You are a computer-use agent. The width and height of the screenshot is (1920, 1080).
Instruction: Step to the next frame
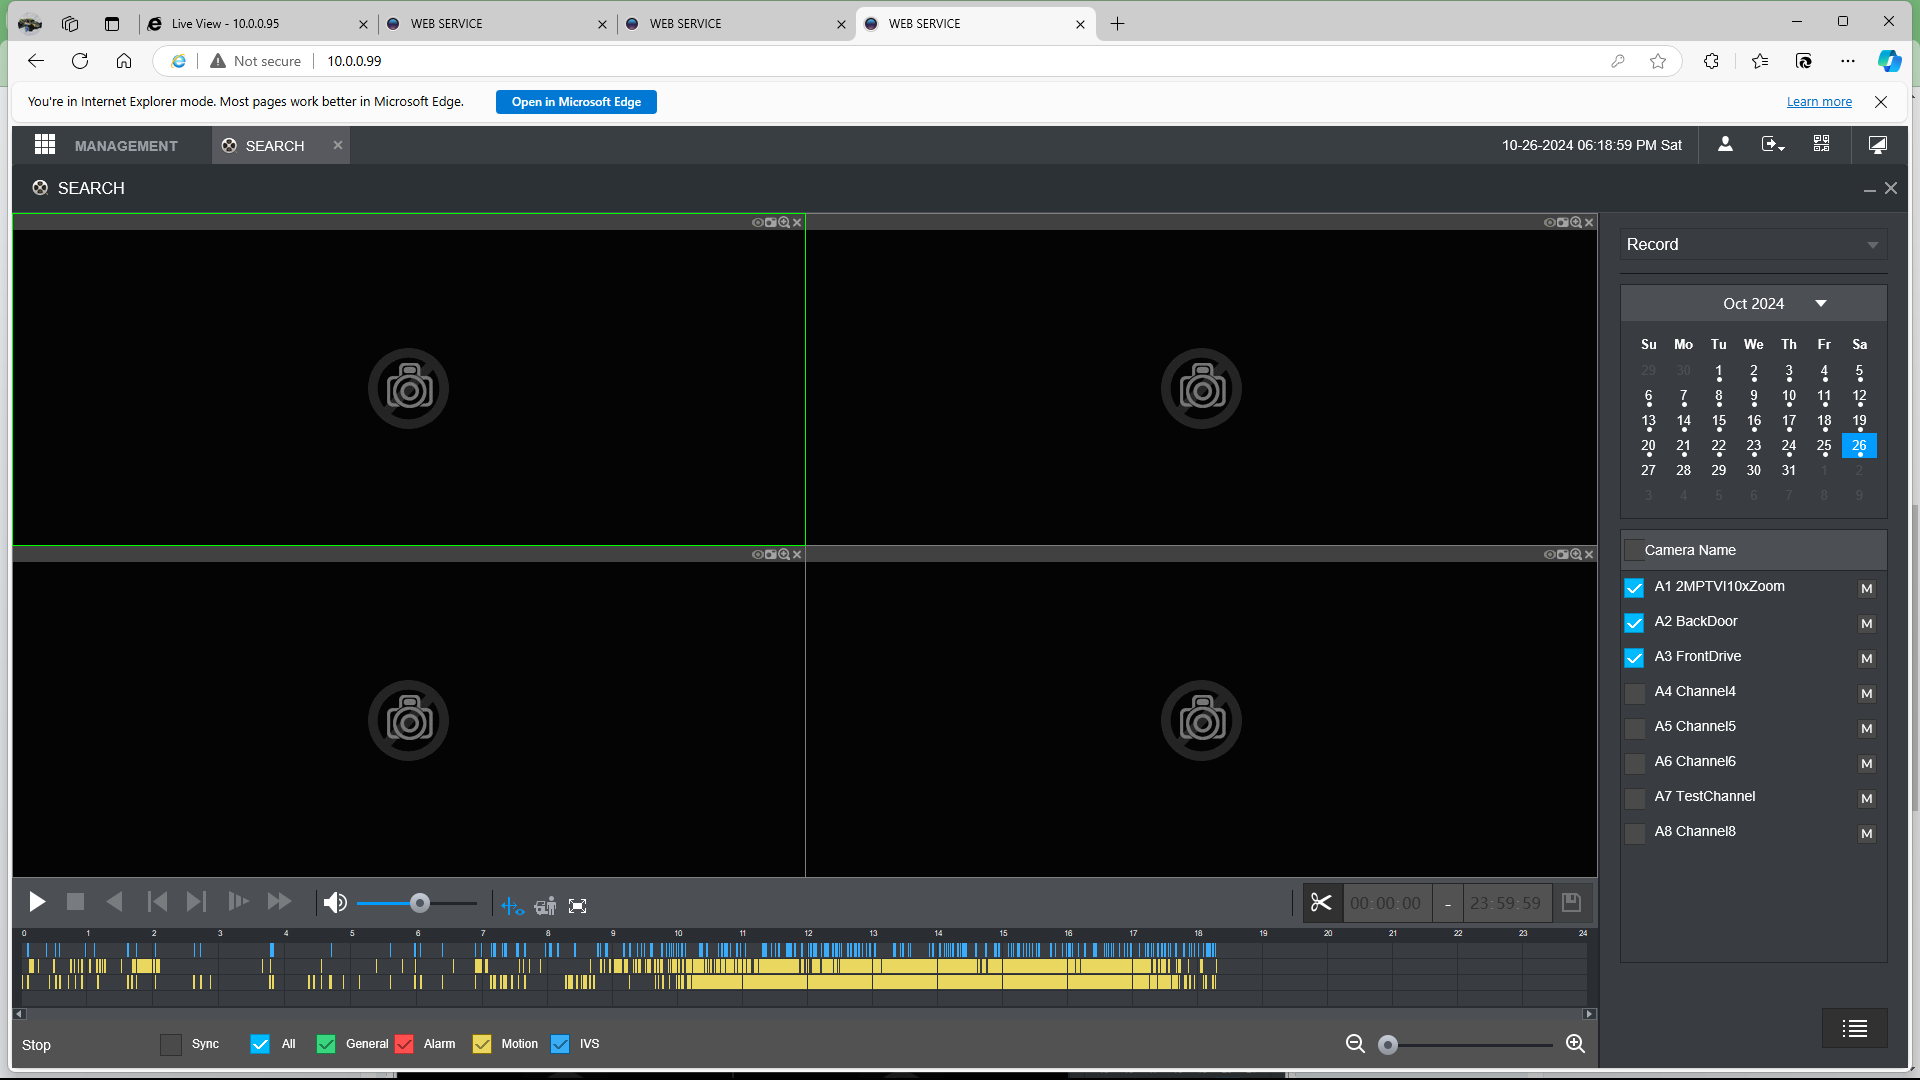point(196,902)
